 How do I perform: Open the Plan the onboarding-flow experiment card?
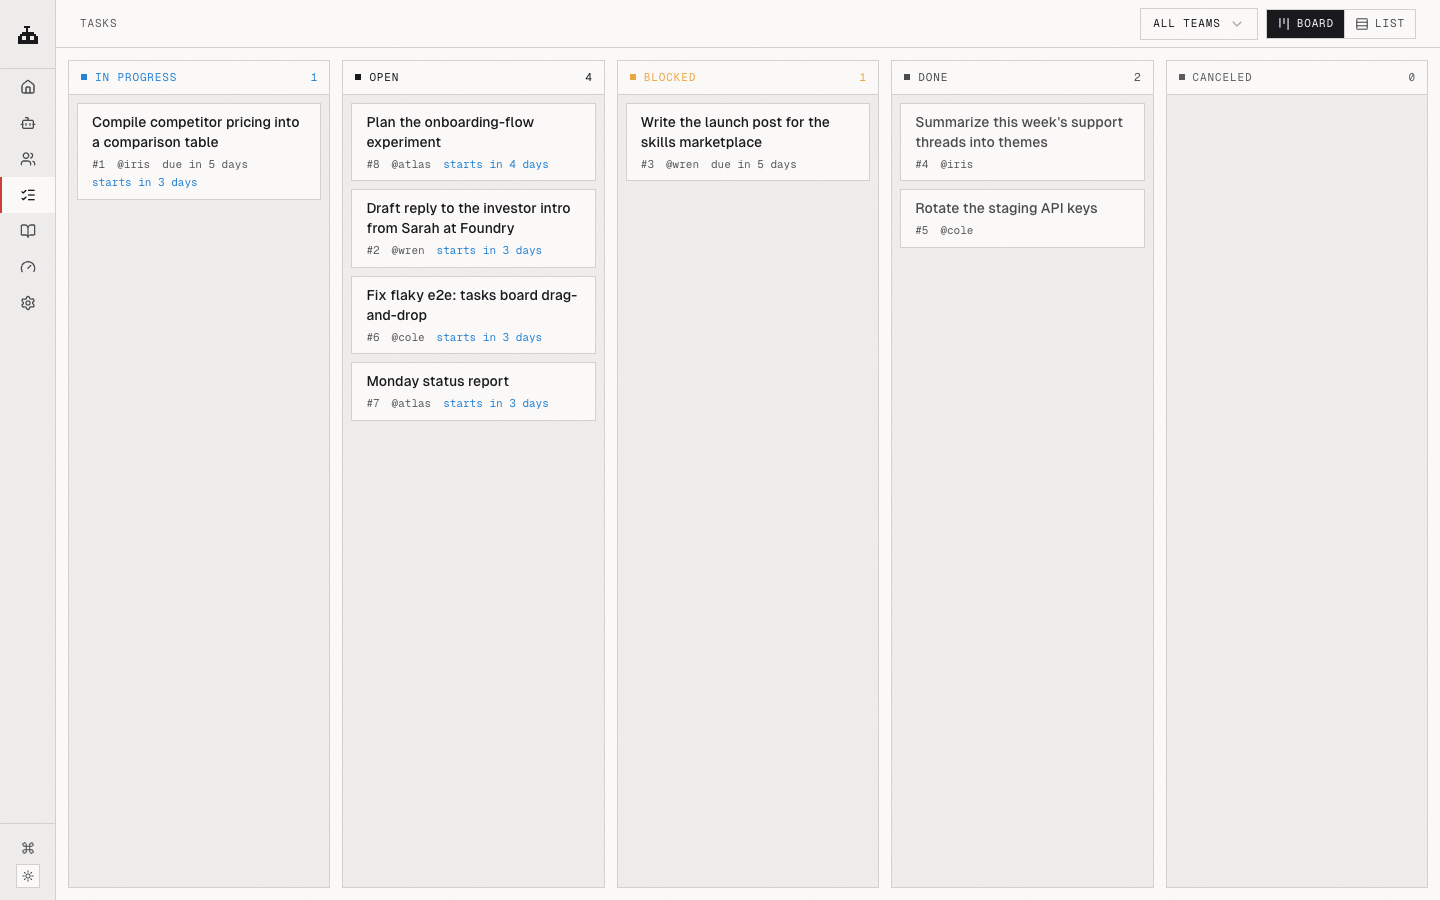tap(473, 143)
